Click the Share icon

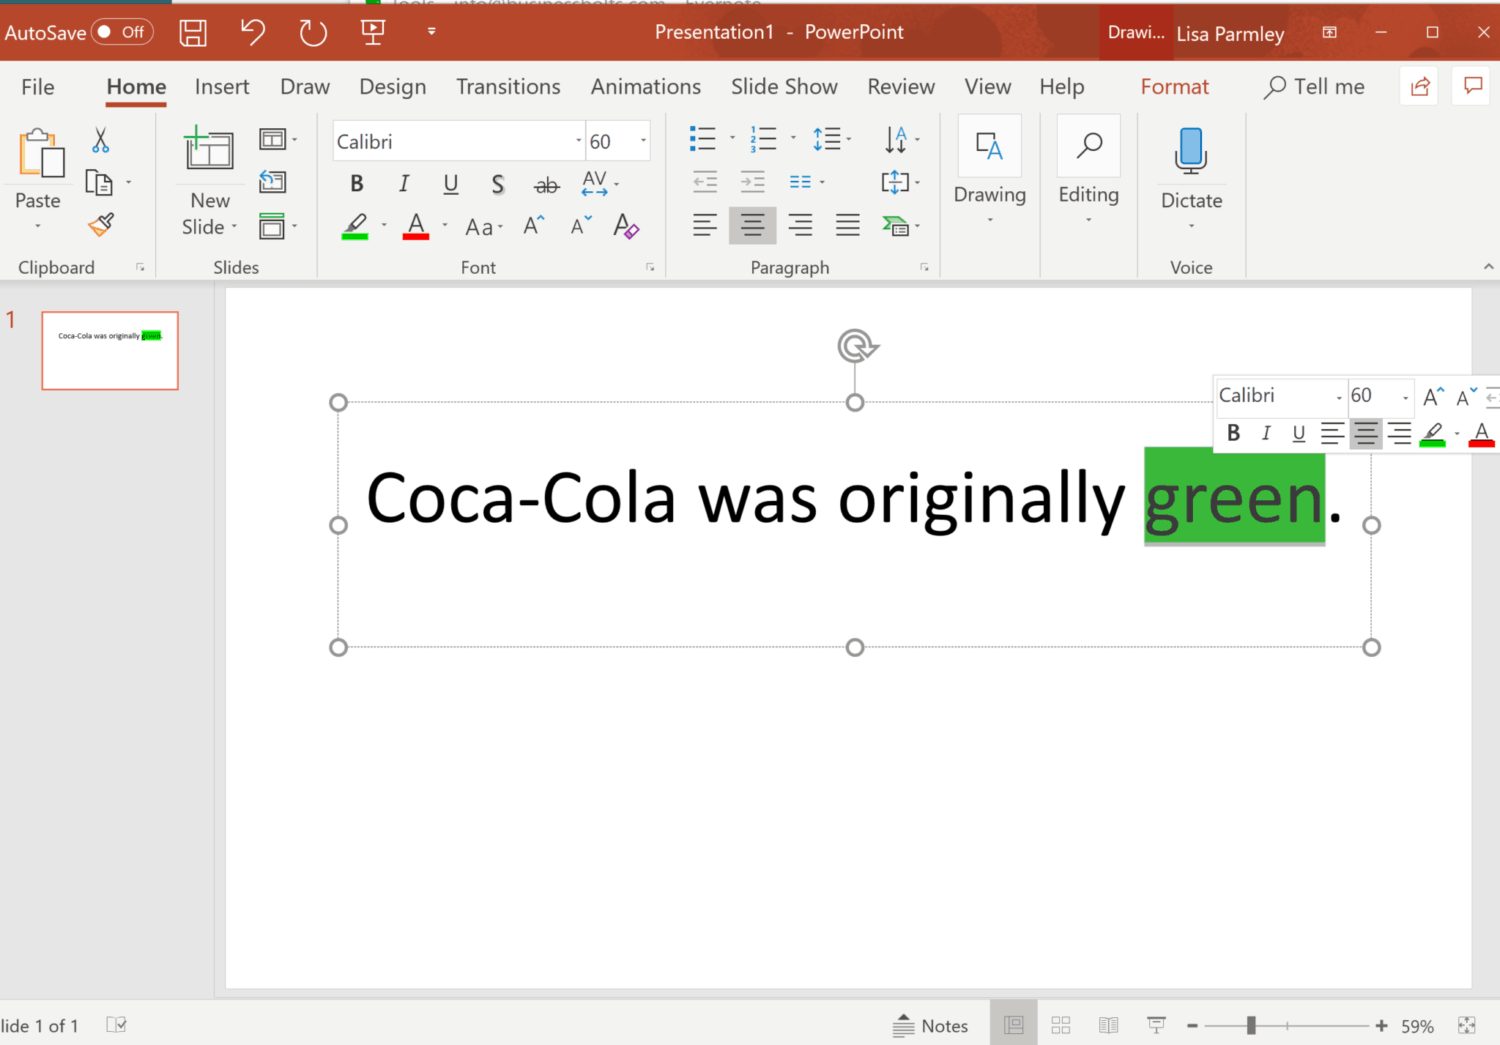(x=1420, y=87)
